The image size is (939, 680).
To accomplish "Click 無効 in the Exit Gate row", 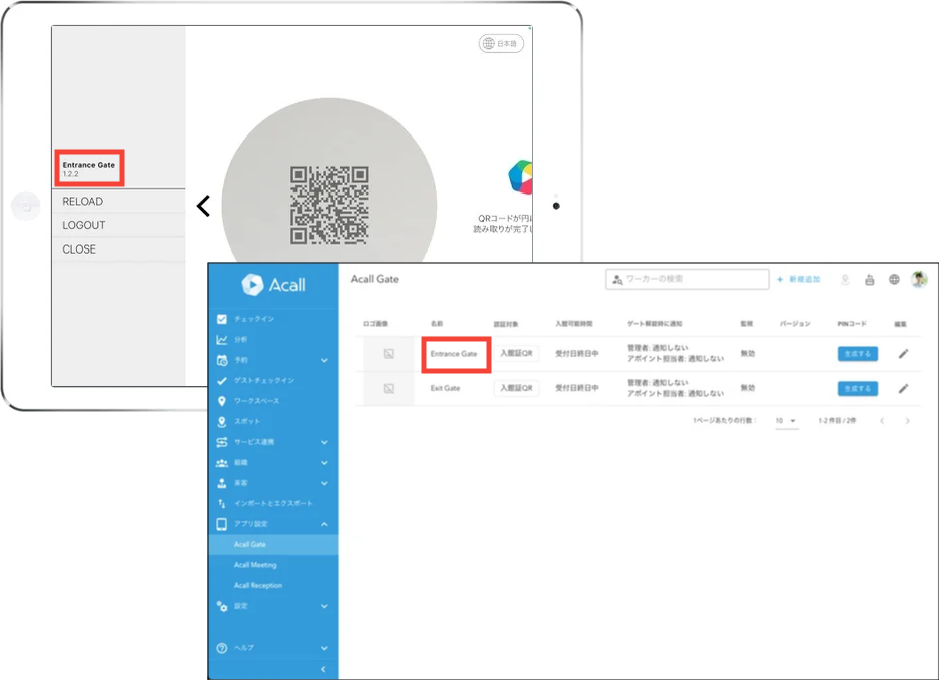I will [747, 388].
